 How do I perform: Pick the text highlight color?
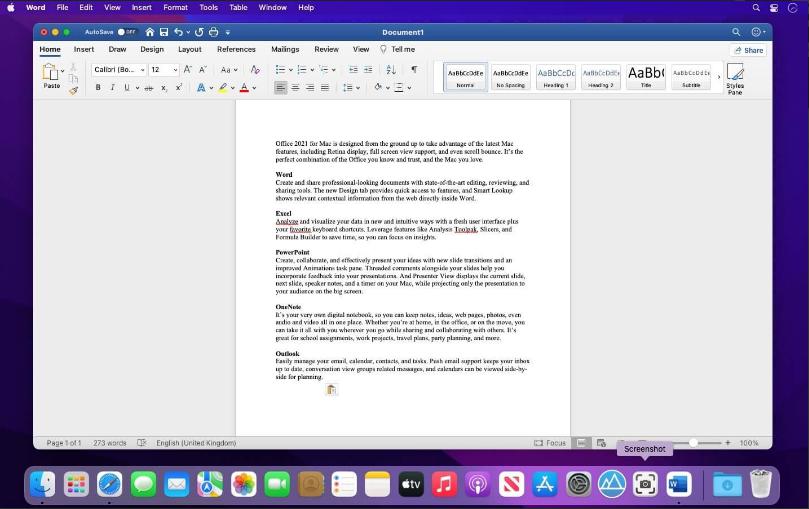223,88
